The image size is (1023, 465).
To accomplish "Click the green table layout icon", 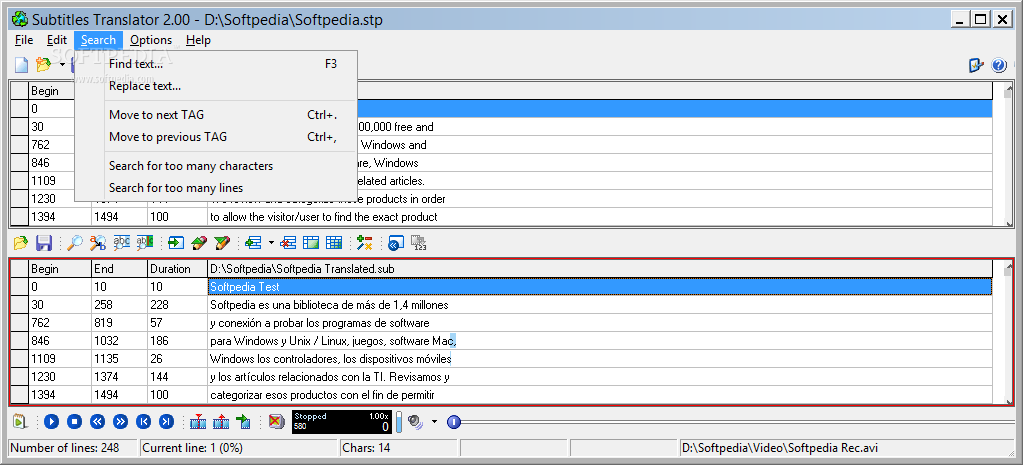I will pos(311,243).
